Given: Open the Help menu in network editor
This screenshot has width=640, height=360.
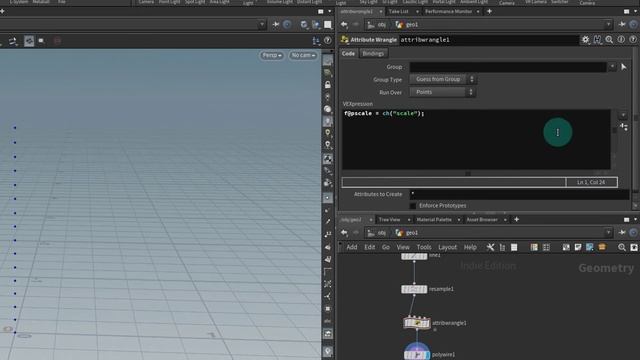Looking at the screenshot, I should 470,247.
